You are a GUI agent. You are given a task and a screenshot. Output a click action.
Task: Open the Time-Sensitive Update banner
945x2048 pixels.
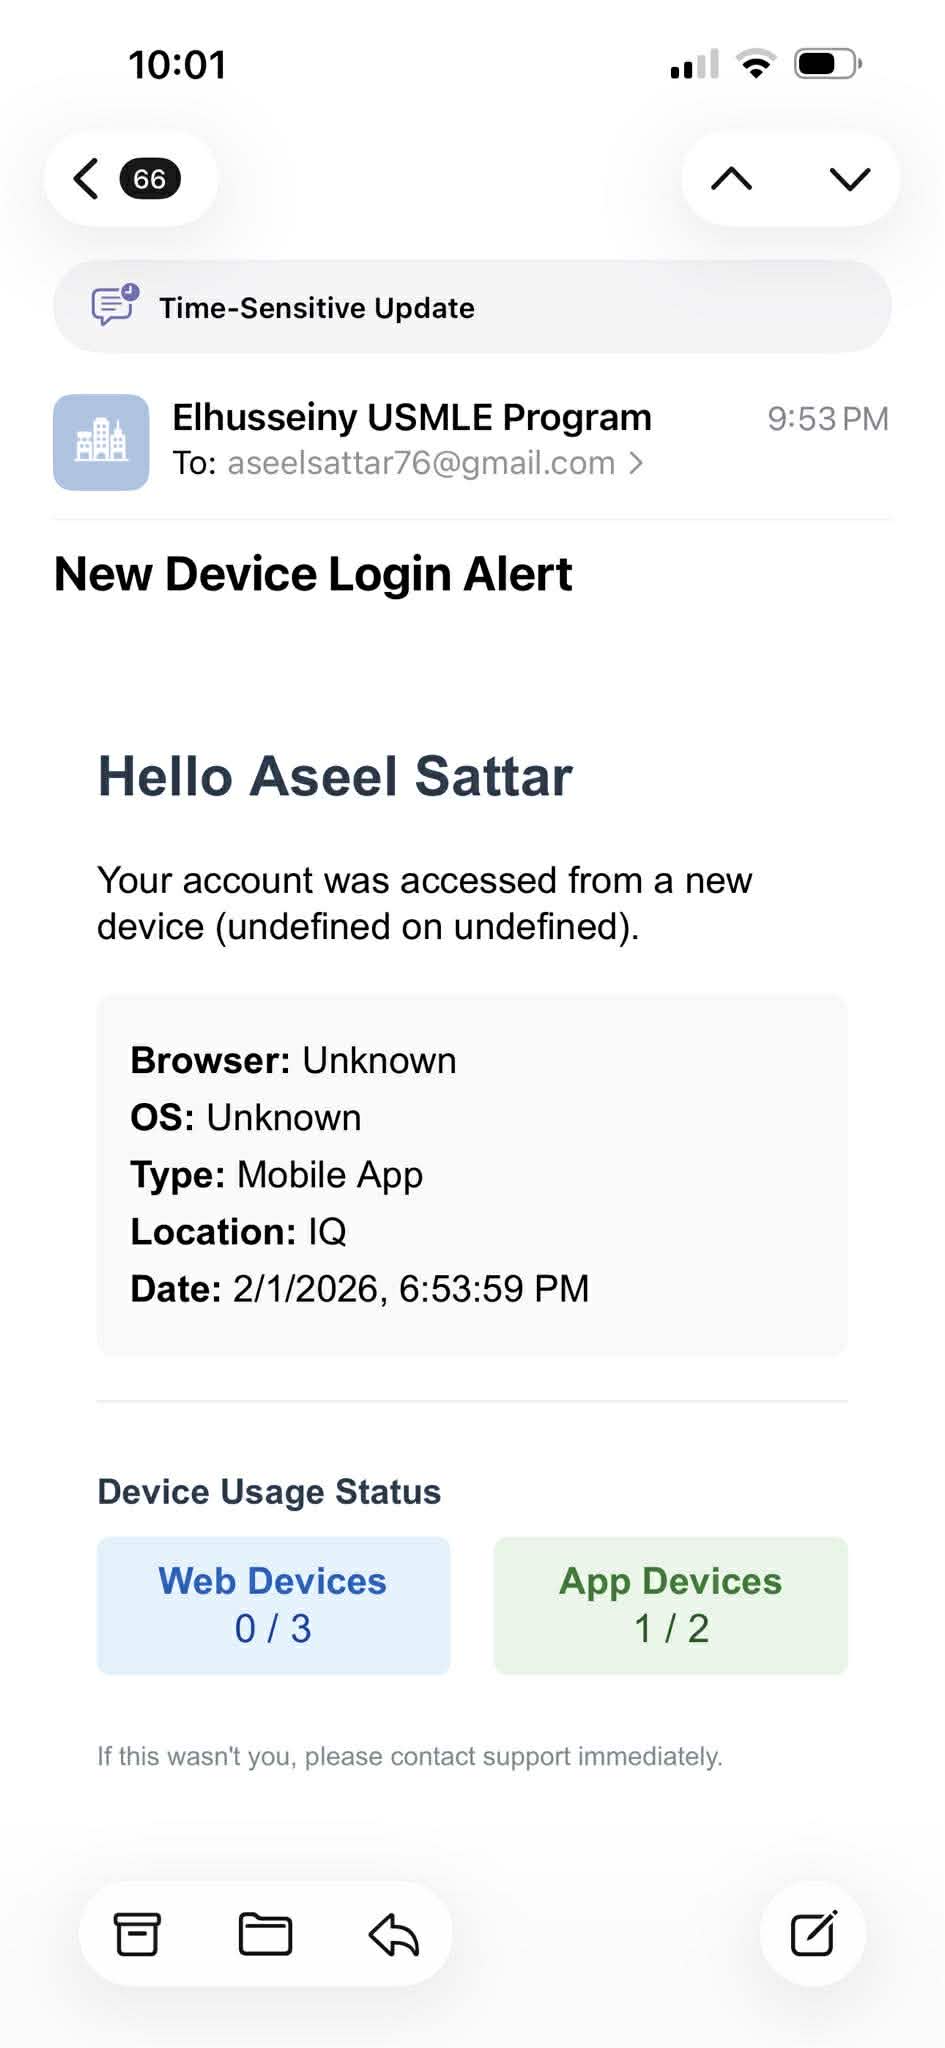(x=472, y=307)
